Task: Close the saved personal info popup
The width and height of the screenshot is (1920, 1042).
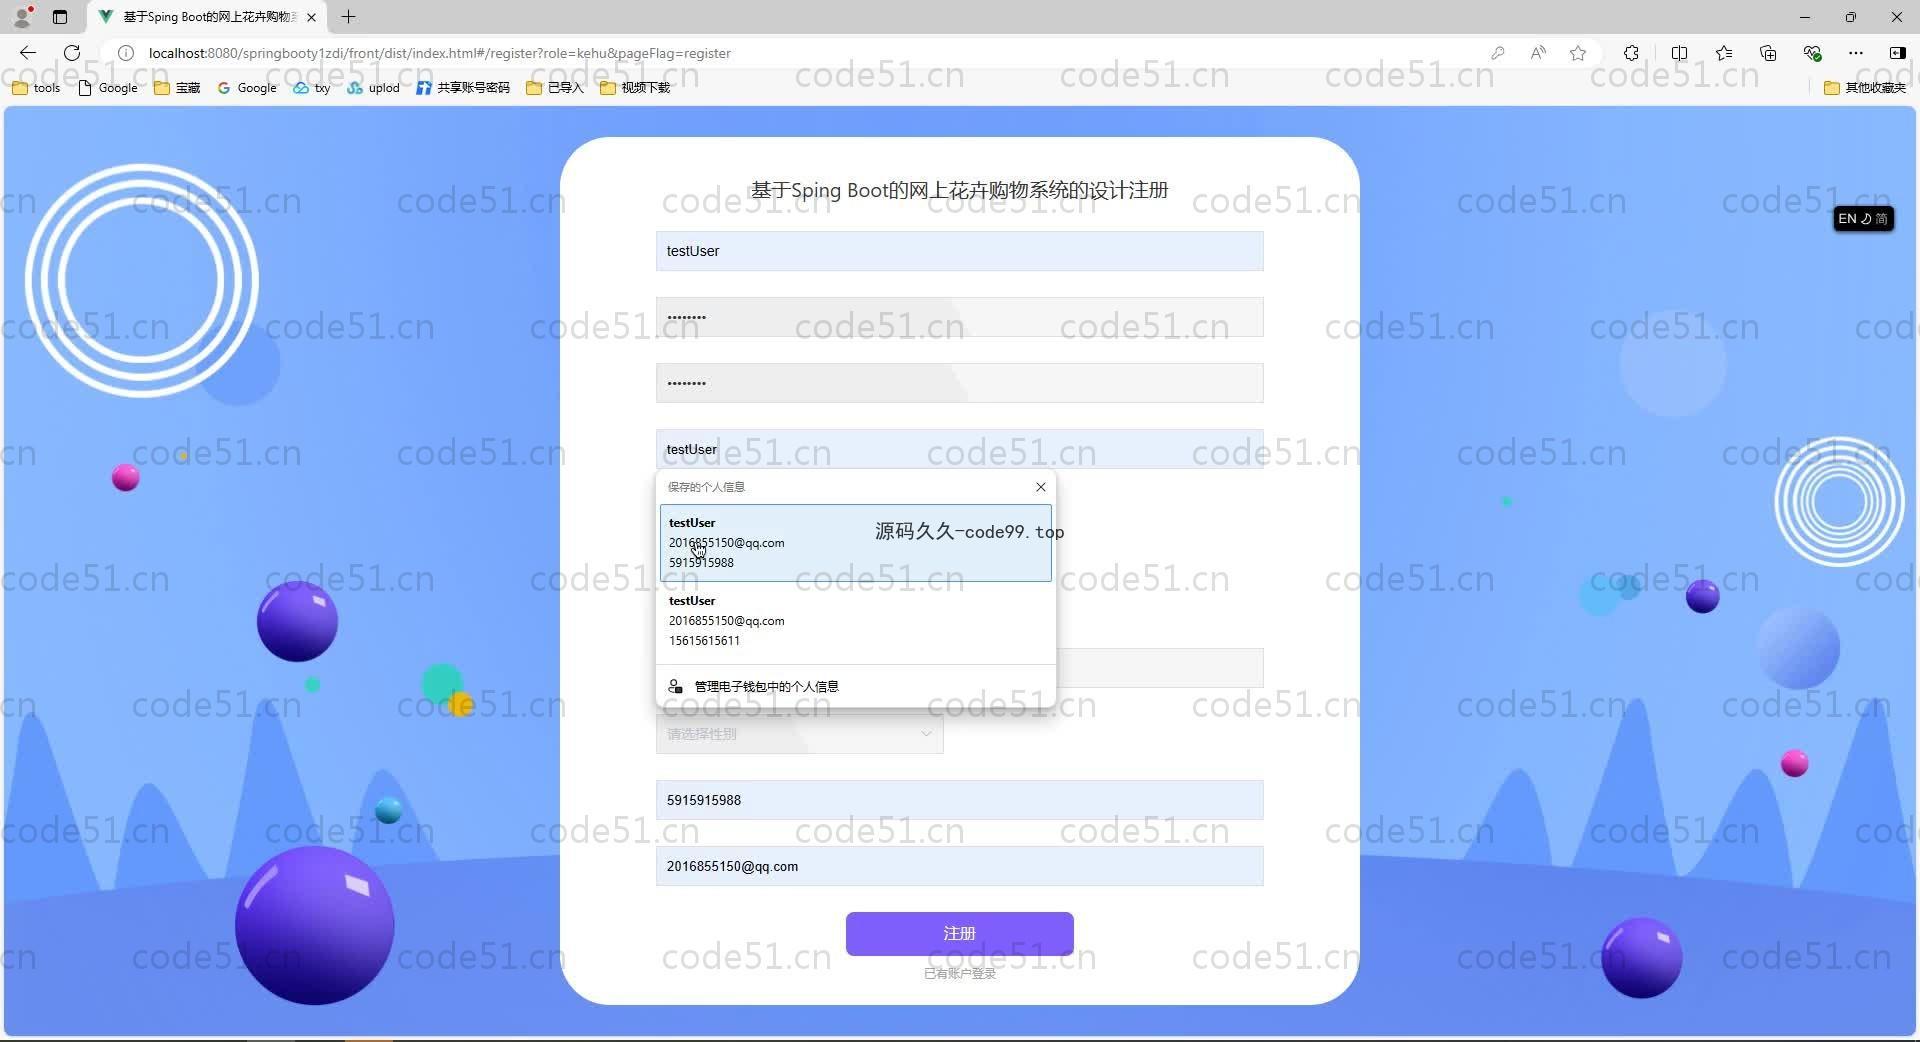Action: [x=1041, y=487]
